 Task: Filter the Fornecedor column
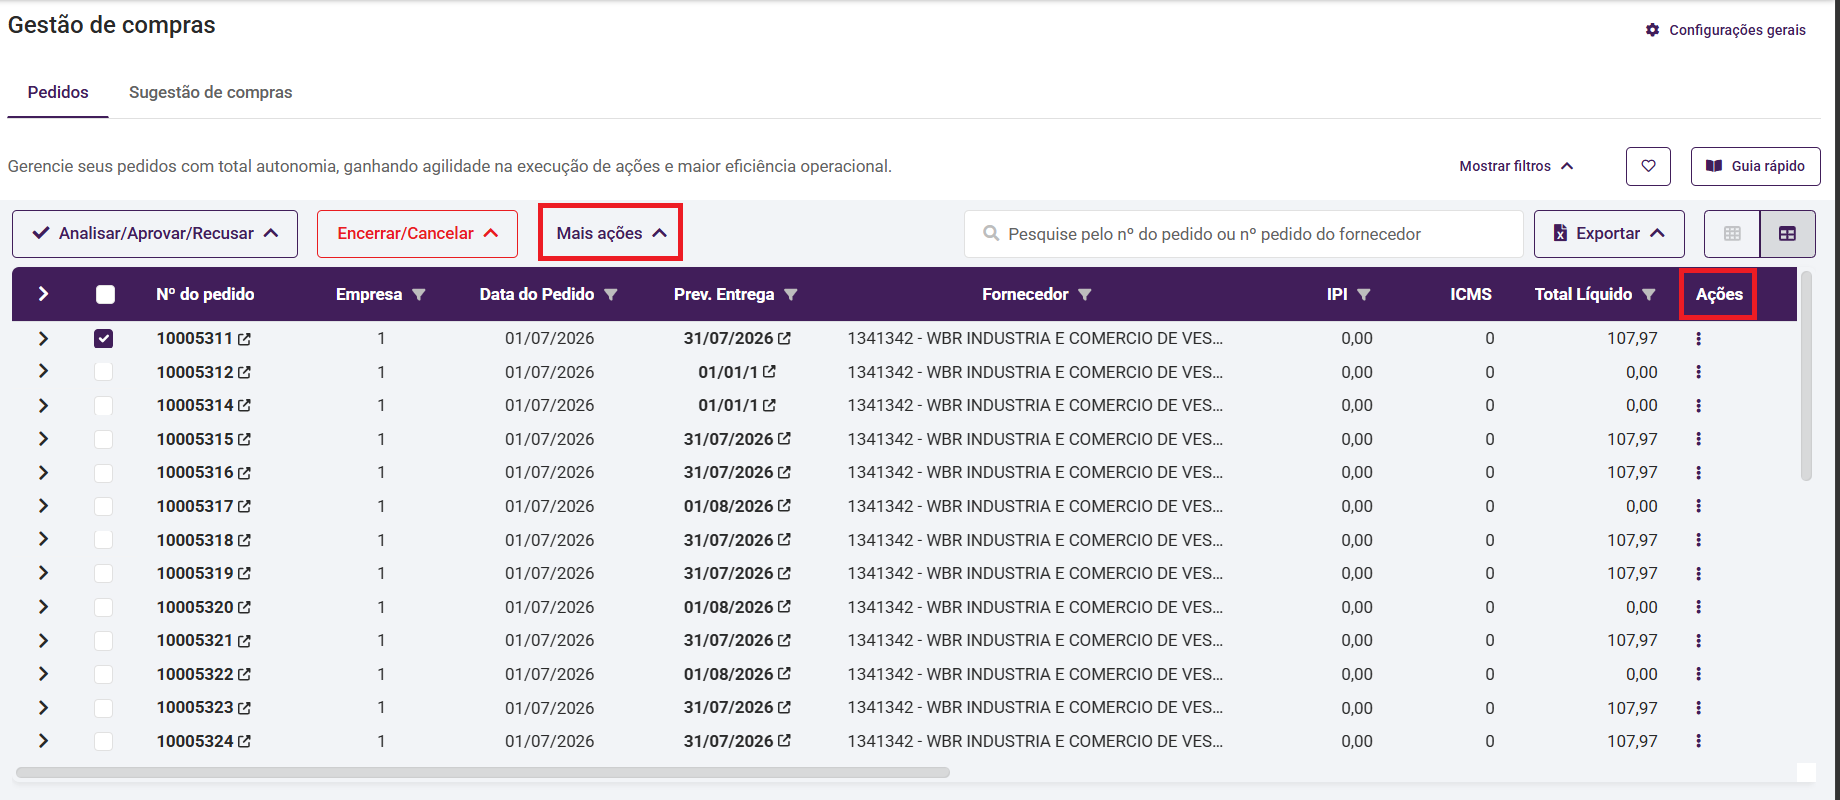[1085, 295]
